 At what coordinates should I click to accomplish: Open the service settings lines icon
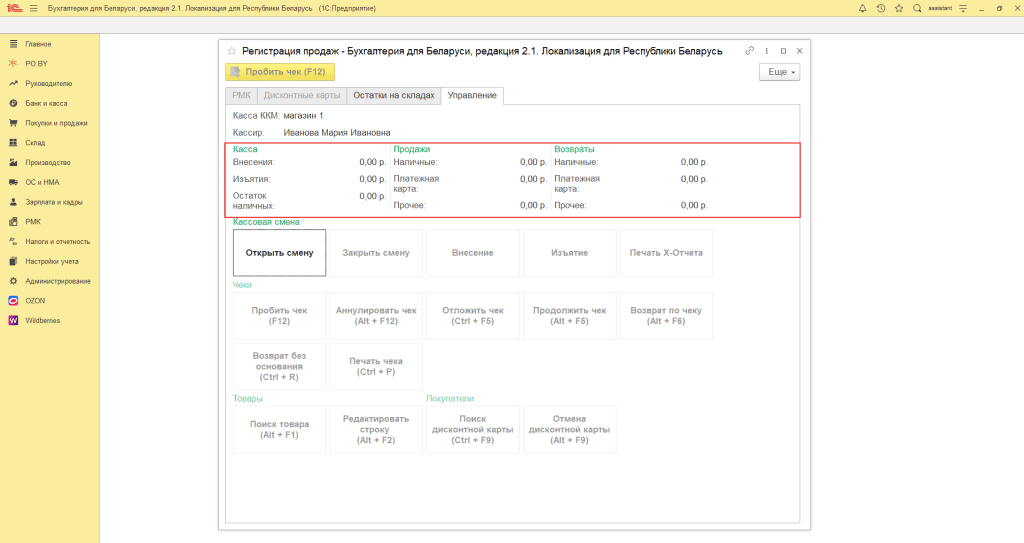[963, 8]
